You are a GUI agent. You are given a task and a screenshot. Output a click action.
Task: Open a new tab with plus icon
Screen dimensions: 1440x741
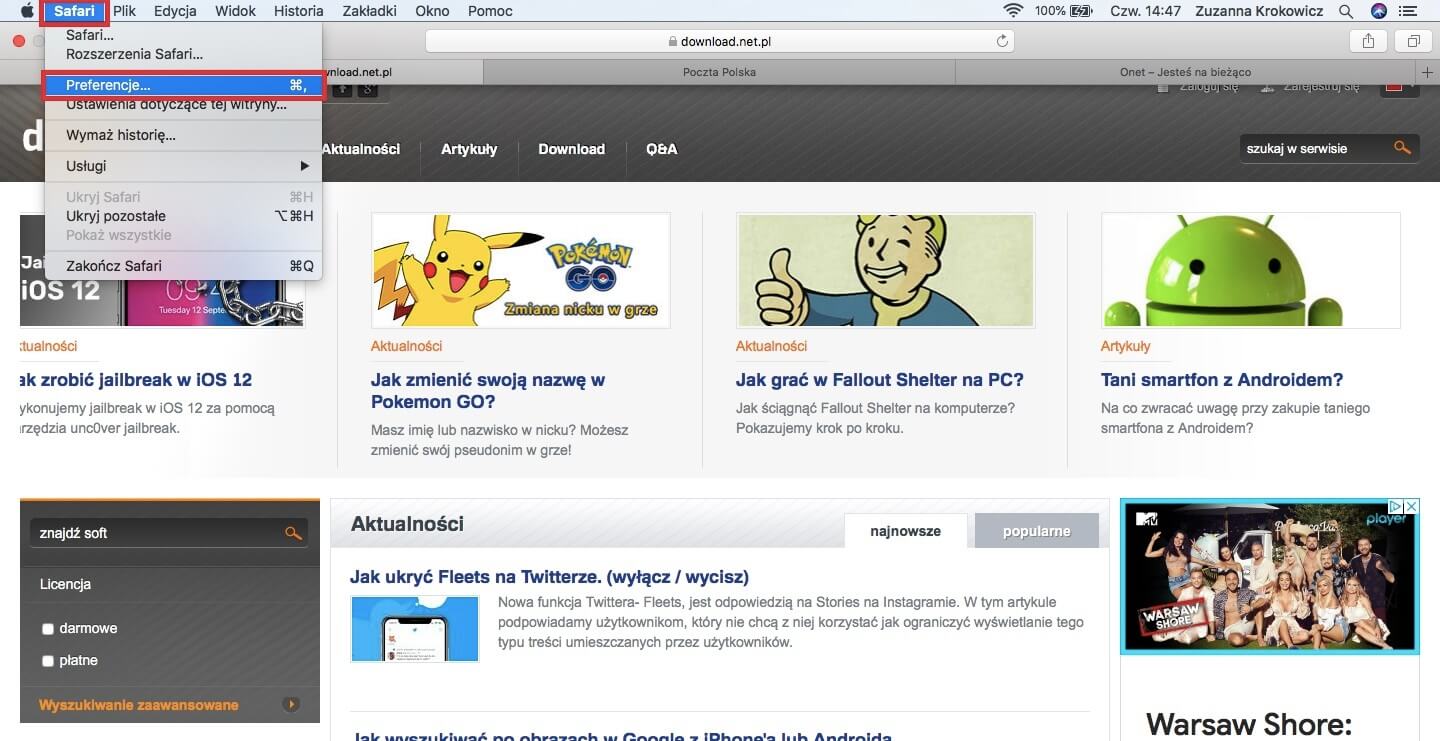[1428, 72]
